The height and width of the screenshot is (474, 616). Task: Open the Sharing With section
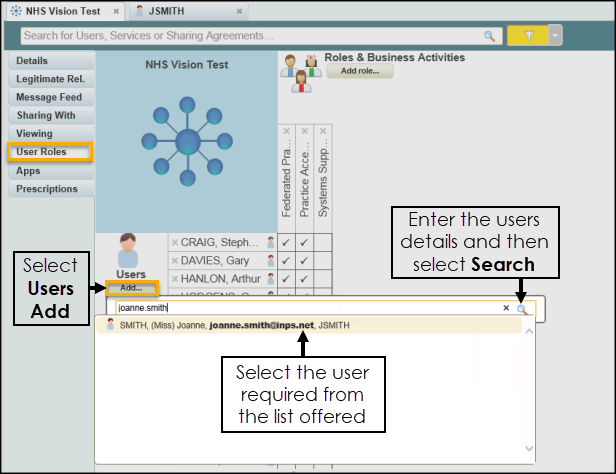(47, 116)
